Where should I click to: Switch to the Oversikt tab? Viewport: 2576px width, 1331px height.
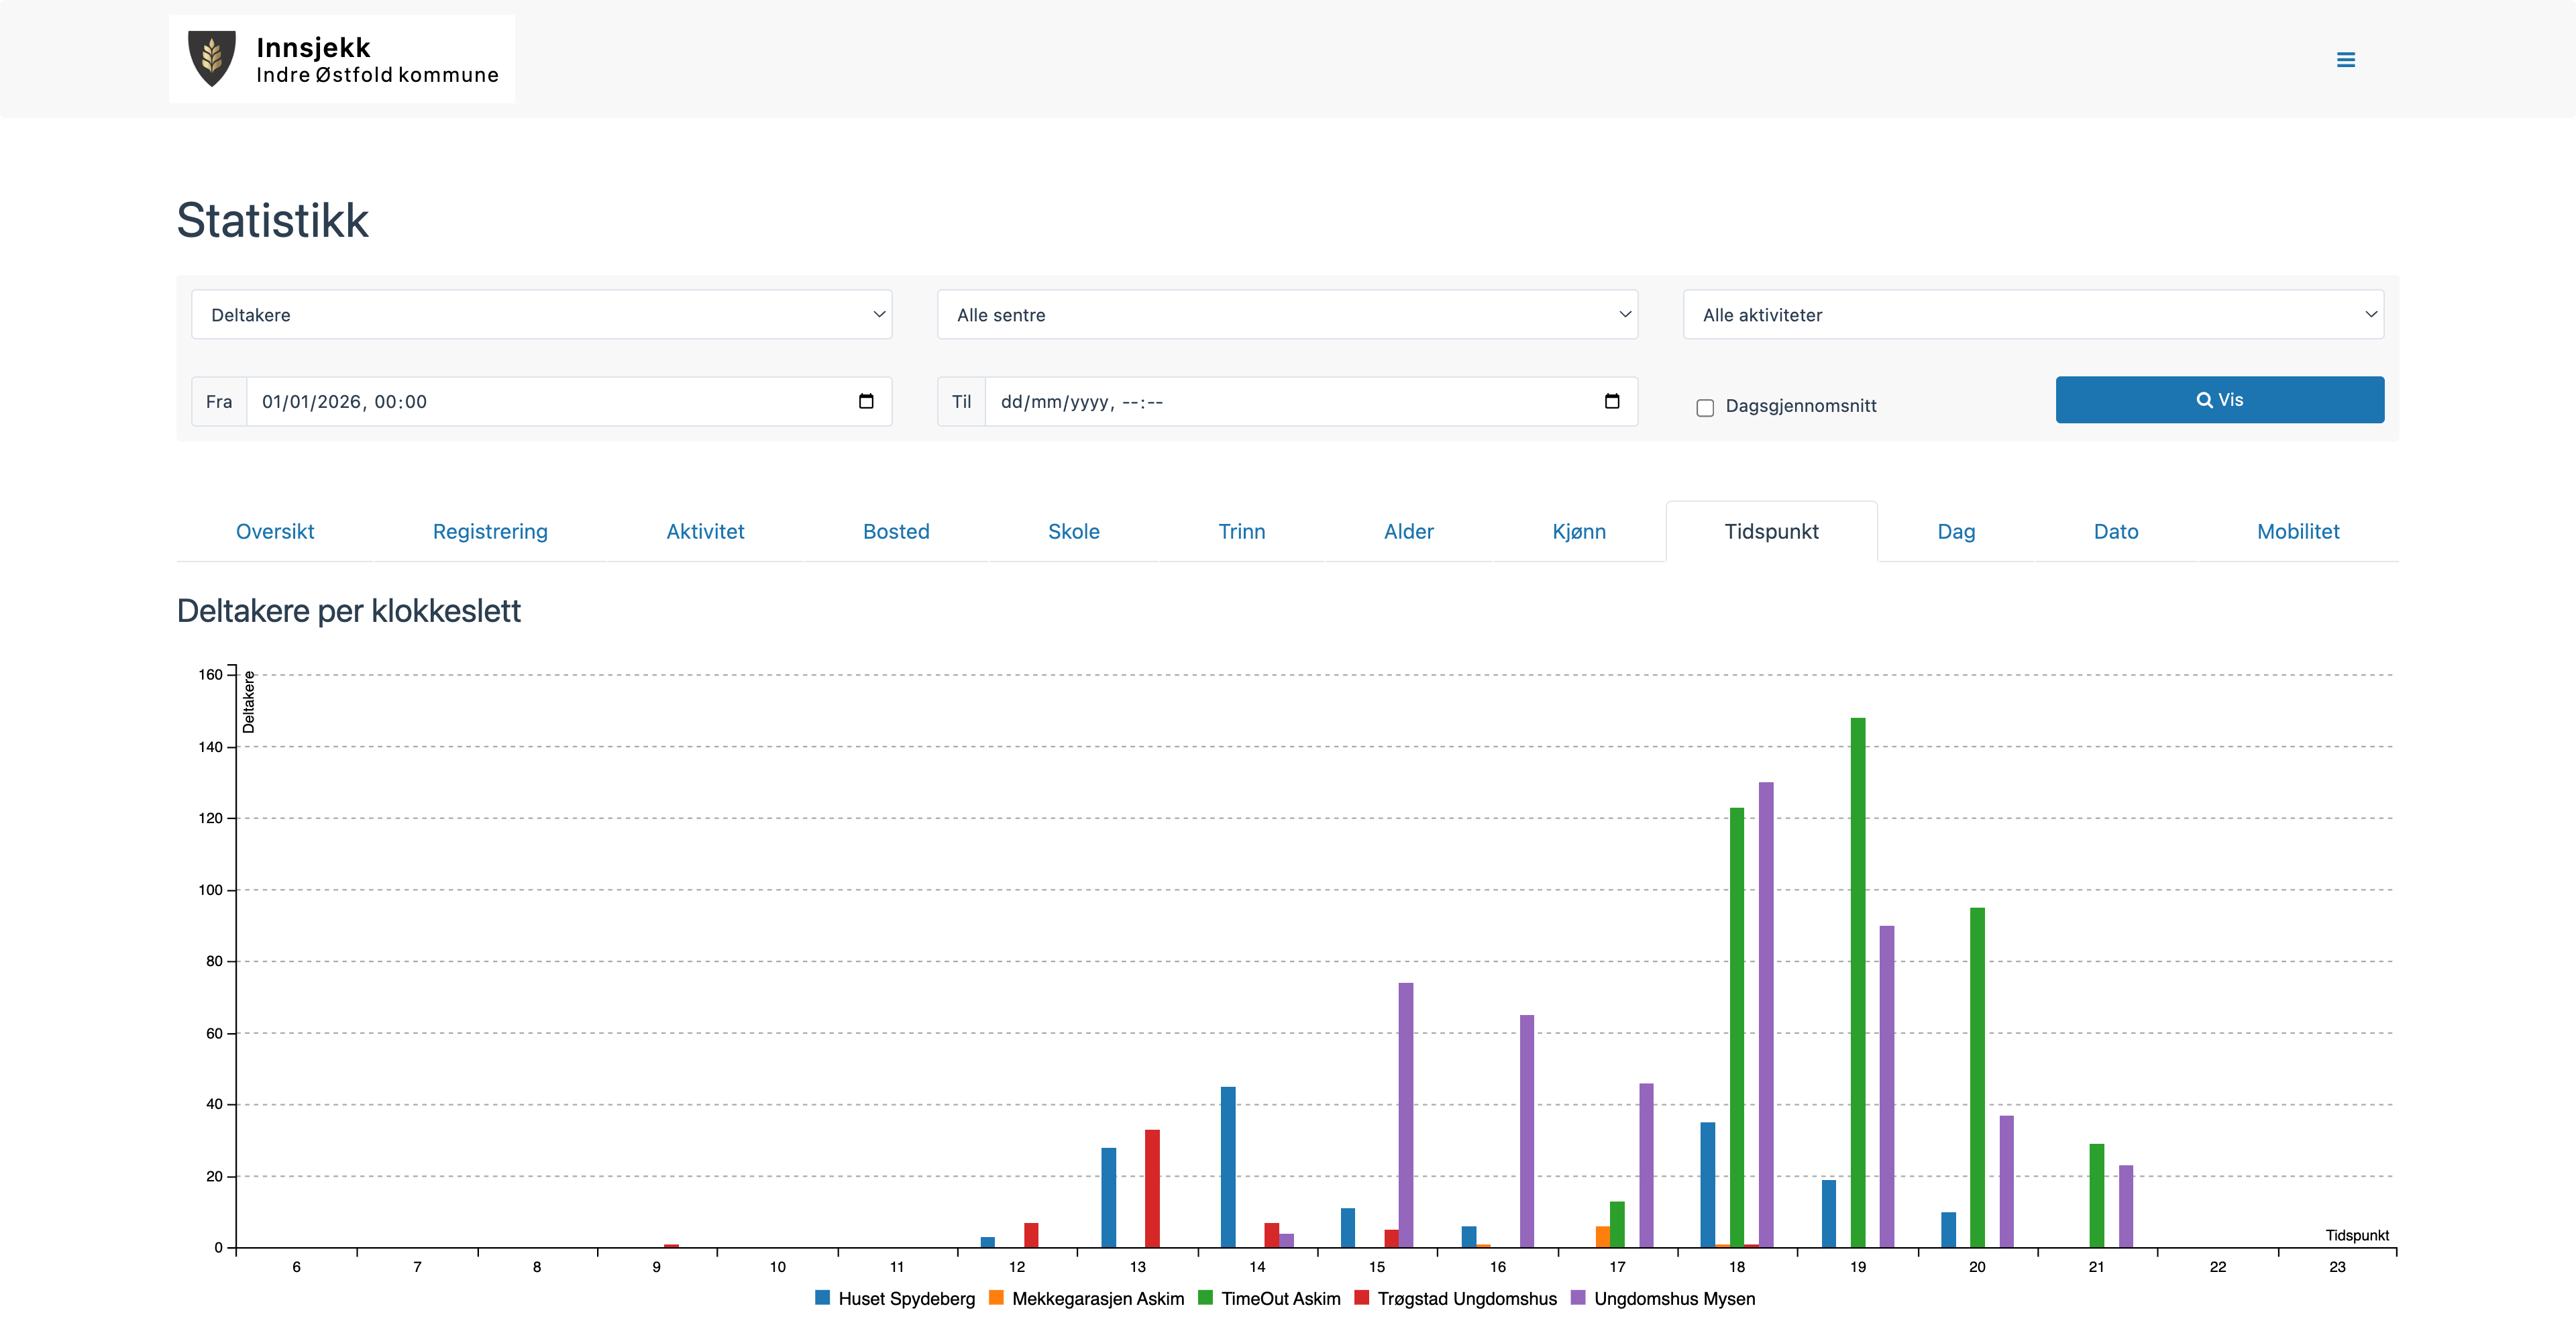click(x=274, y=532)
